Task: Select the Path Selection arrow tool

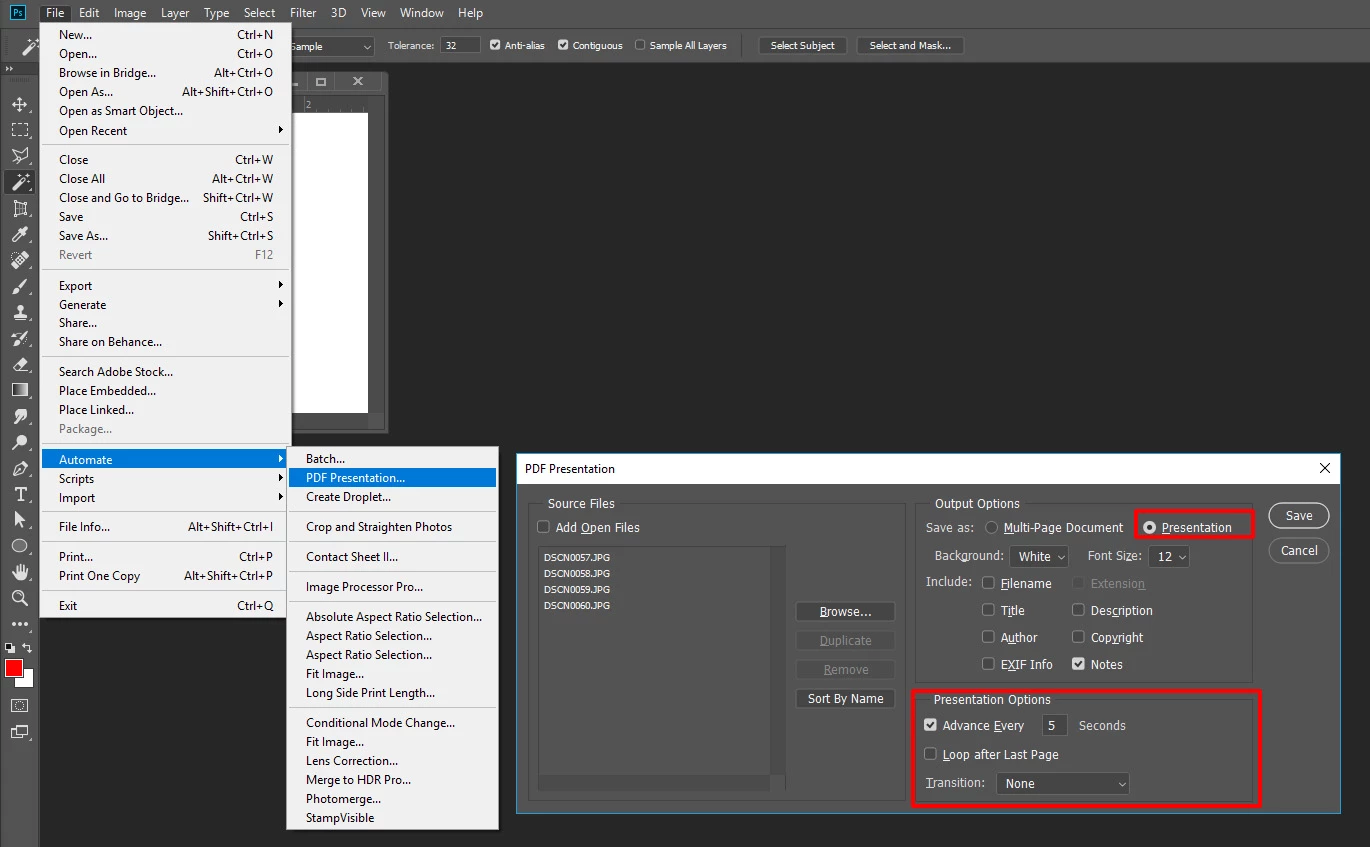Action: [20, 520]
